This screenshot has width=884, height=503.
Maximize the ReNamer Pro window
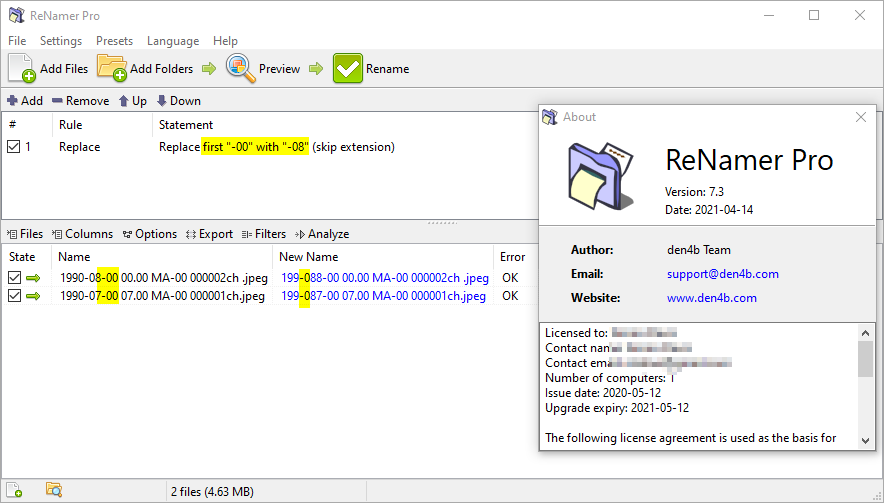tap(814, 15)
